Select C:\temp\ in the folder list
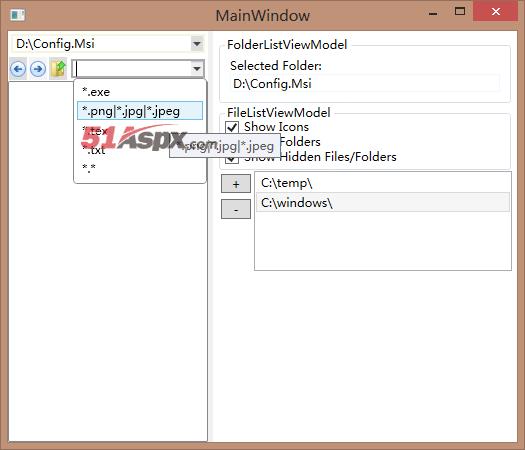This screenshot has width=525, height=450. [383, 183]
